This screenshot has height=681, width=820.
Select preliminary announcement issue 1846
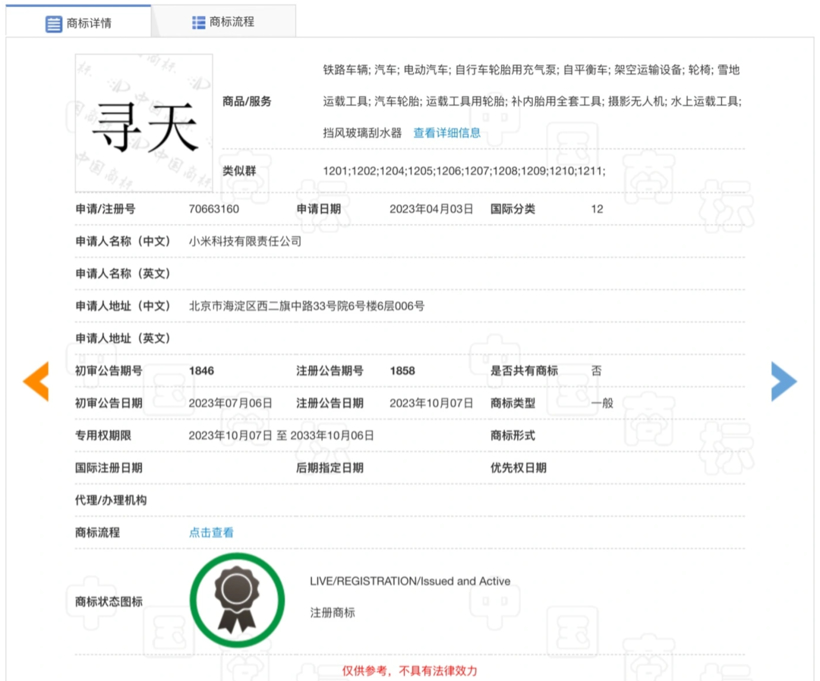point(201,371)
